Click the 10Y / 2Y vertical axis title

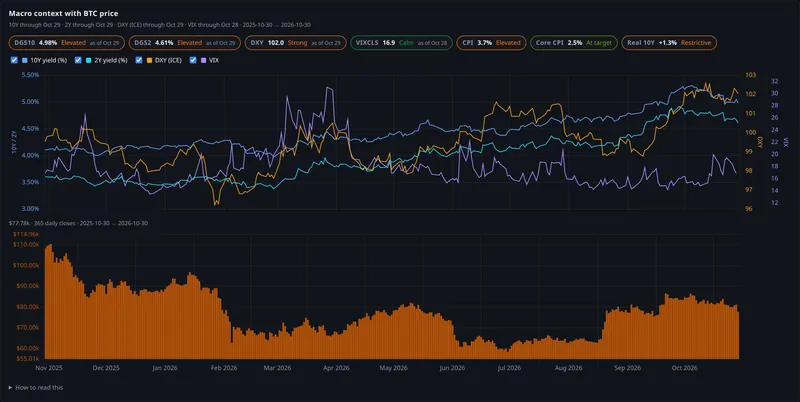pos(13,142)
